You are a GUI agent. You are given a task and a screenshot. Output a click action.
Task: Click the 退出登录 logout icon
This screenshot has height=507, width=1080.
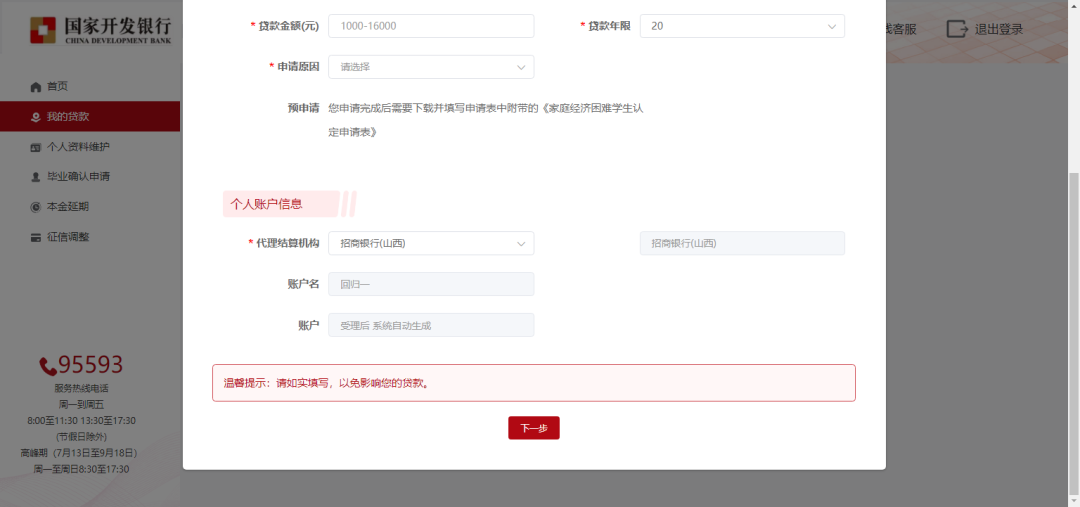(x=957, y=29)
